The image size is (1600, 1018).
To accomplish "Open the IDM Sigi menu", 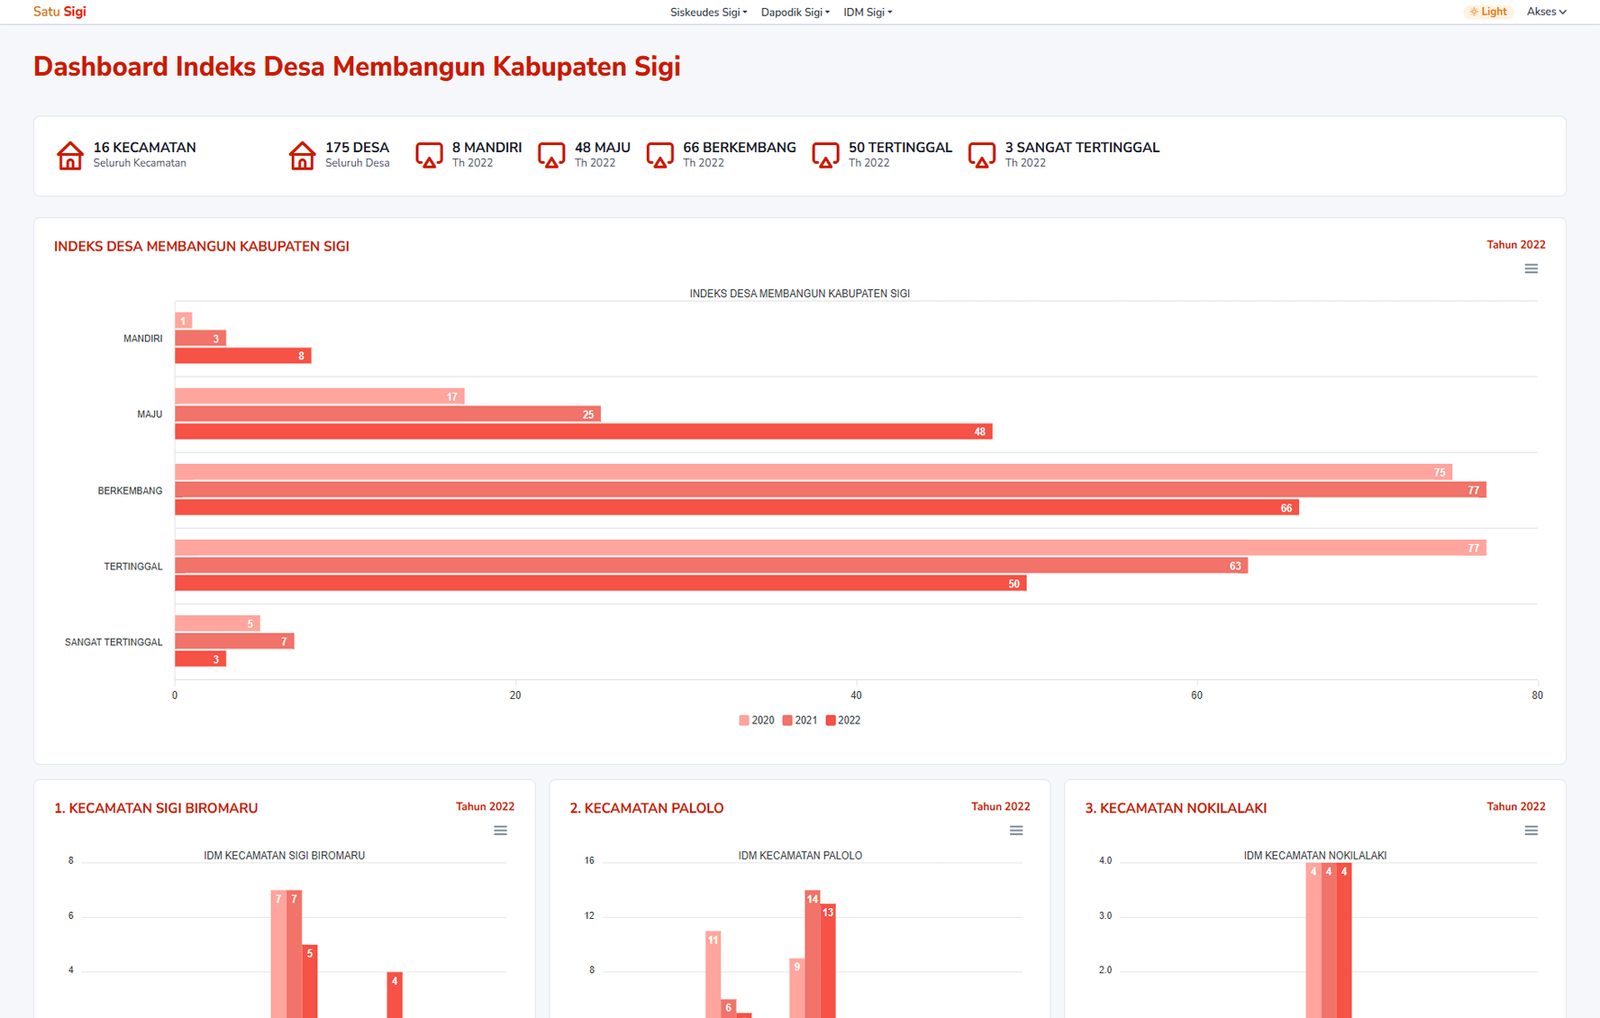I will (x=867, y=12).
